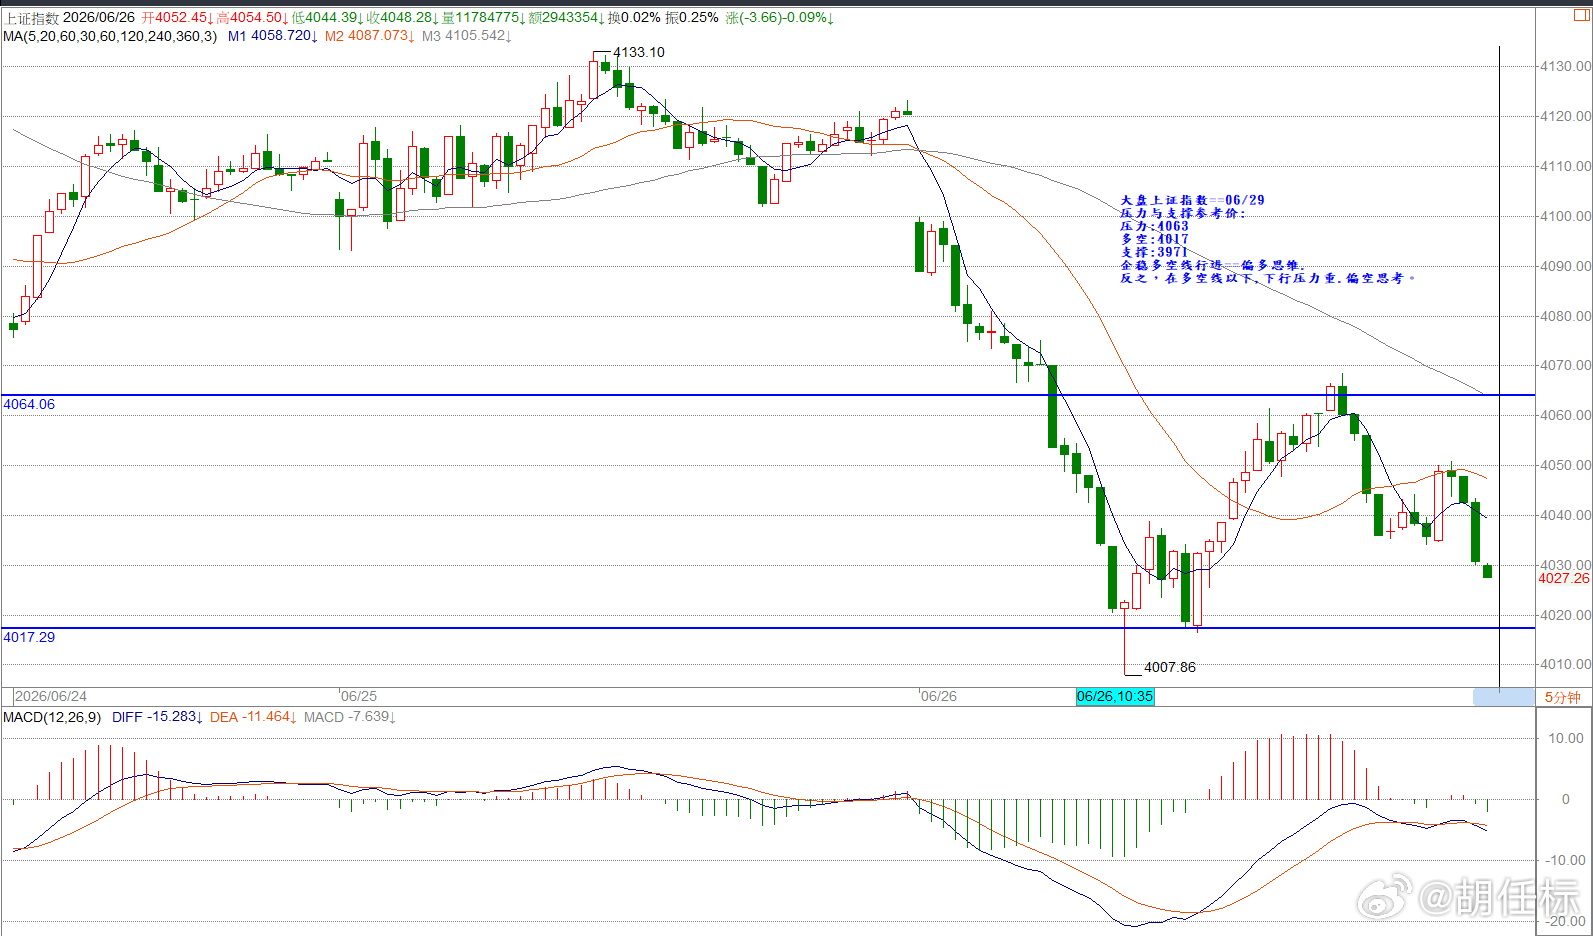Image resolution: width=1593 pixels, height=936 pixels.
Task: Click the cyan 06/26,10:35 time marker
Action: pos(1115,696)
